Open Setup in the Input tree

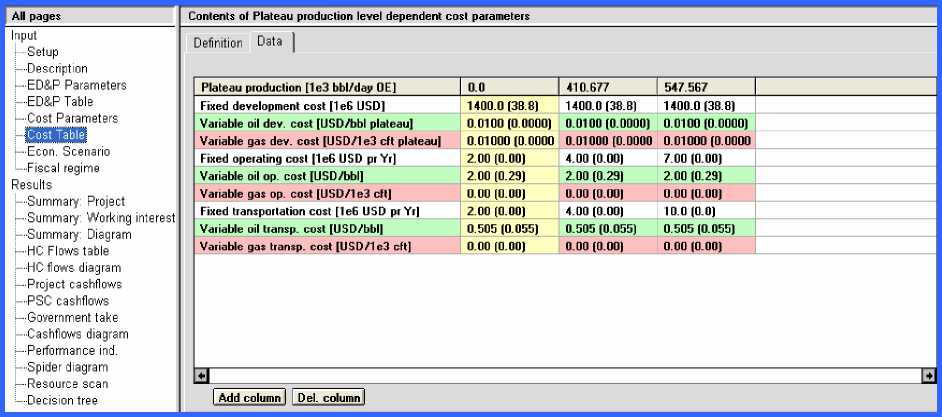[x=43, y=52]
